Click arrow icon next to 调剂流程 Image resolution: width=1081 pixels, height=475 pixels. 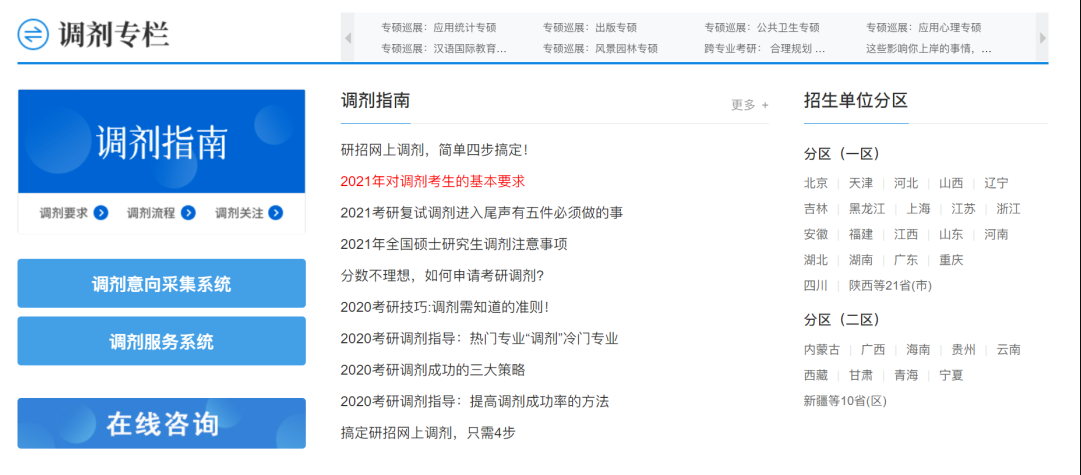188,213
